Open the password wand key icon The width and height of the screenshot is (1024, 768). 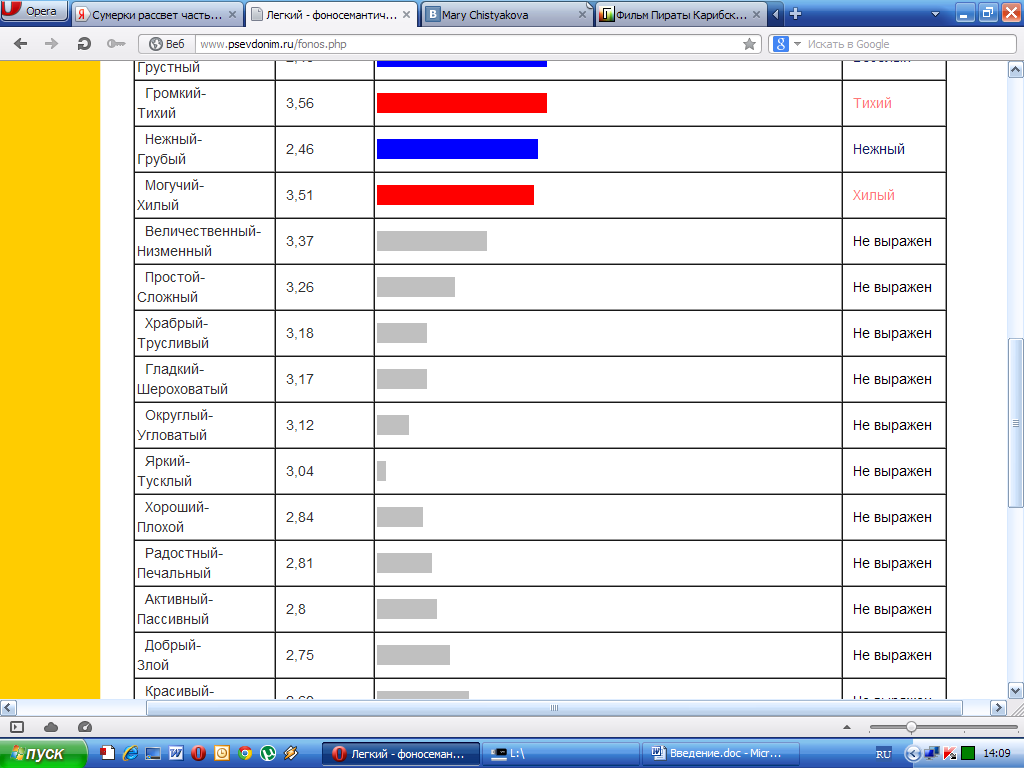(116, 44)
